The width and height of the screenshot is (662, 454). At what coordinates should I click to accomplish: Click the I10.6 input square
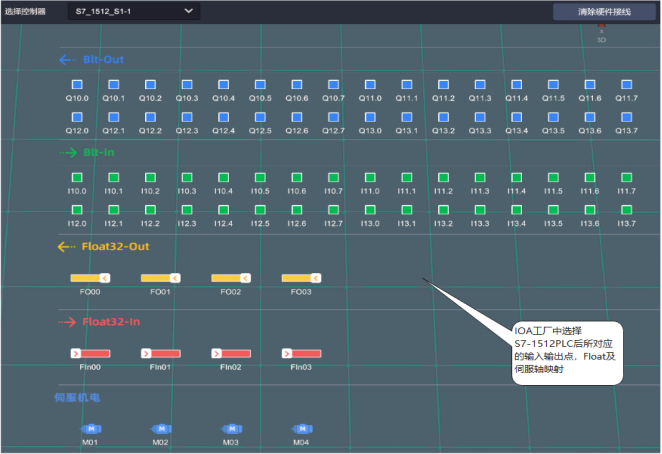pyautogui.click(x=297, y=177)
